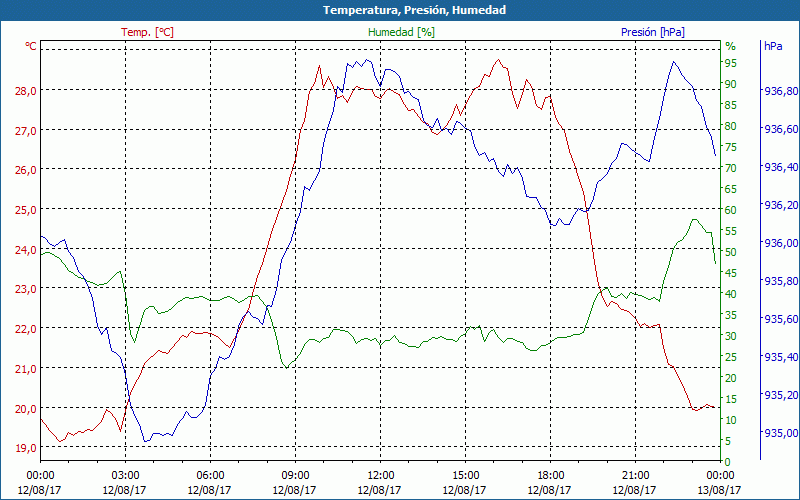This screenshot has height=500, width=800.
Task: Pick the 19,0 temperature axis value
Action: pyautogui.click(x=26, y=447)
